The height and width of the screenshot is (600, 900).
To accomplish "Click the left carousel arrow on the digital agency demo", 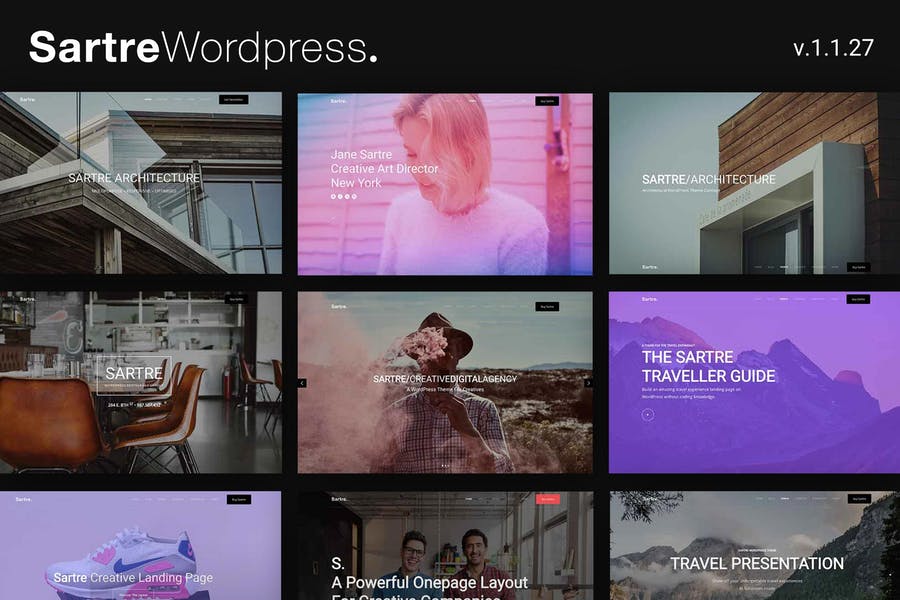I will 303,382.
